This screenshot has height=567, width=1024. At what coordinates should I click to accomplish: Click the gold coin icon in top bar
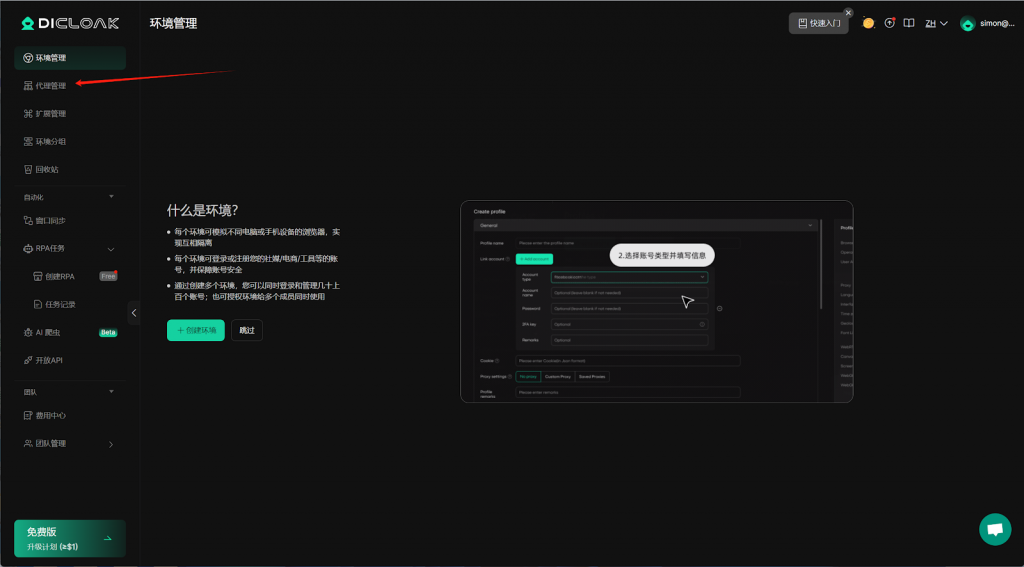868,23
